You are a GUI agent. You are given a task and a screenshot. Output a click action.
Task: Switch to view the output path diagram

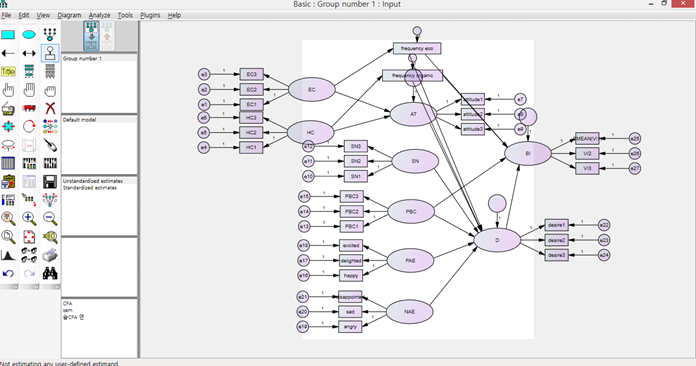pos(107,35)
